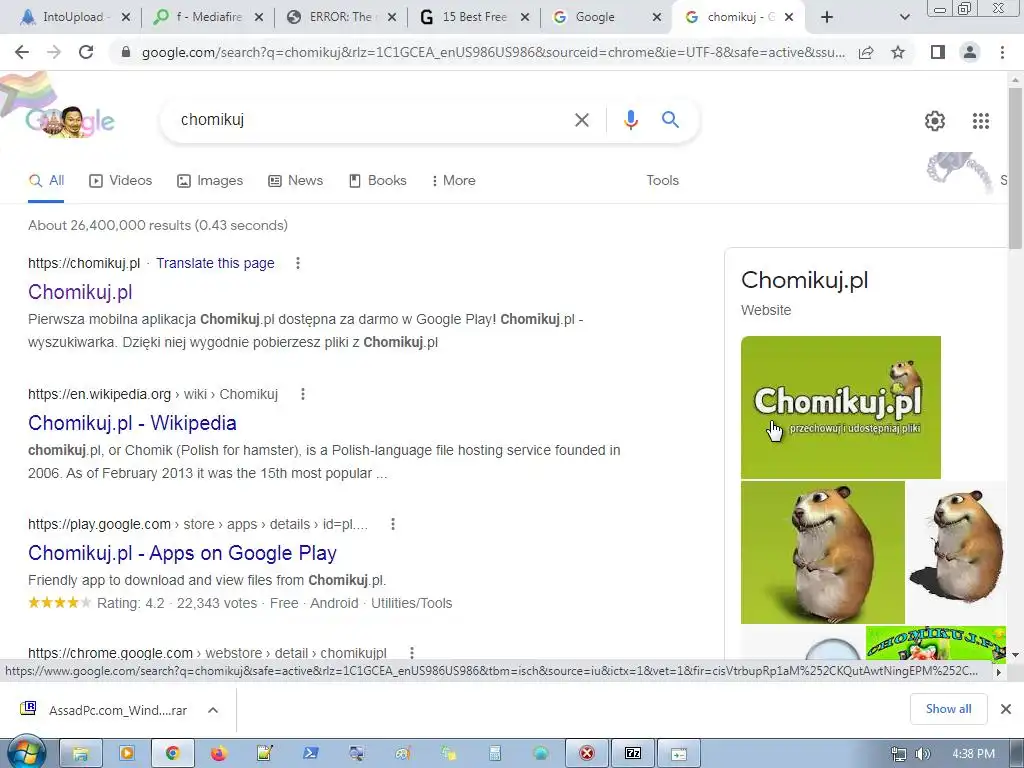Open Chrome three-dot menu

point(1002,52)
